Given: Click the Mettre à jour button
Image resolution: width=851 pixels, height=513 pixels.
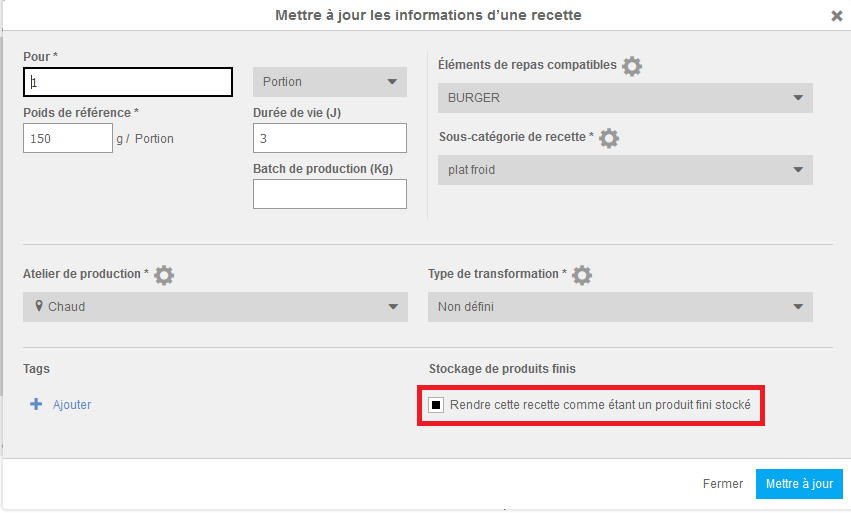Looking at the screenshot, I should [799, 484].
